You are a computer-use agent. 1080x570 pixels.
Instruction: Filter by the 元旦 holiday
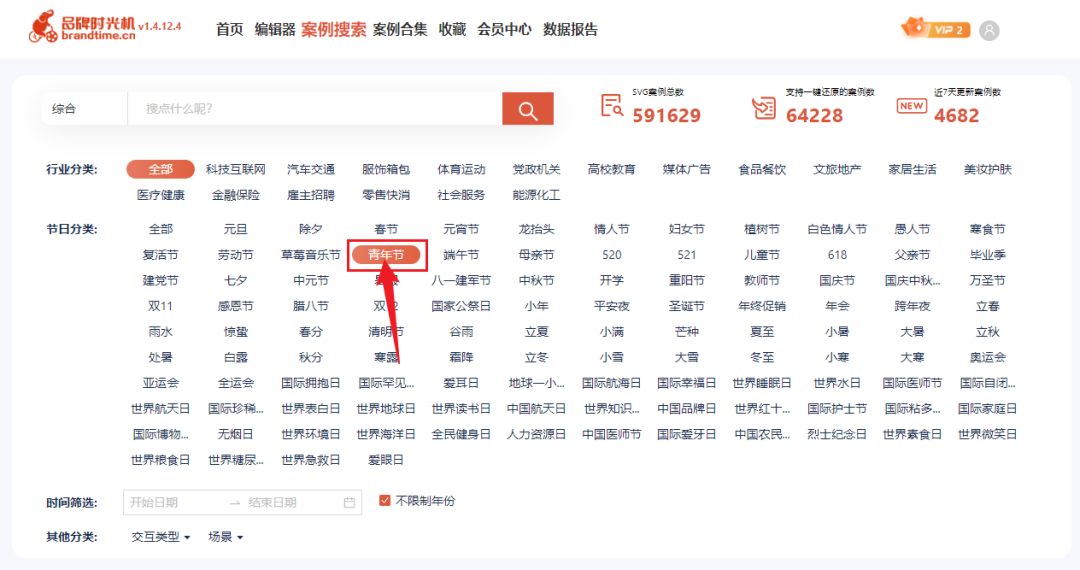tap(236, 229)
